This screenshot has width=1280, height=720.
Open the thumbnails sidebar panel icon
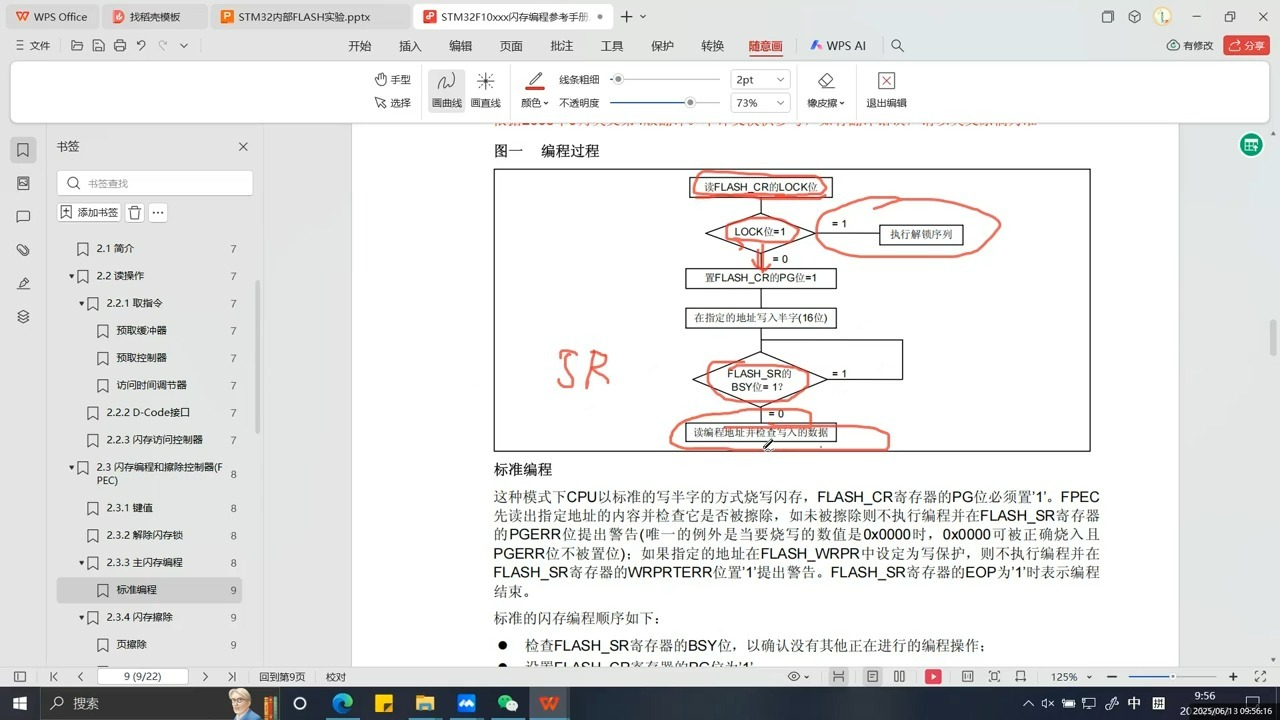click(x=24, y=183)
